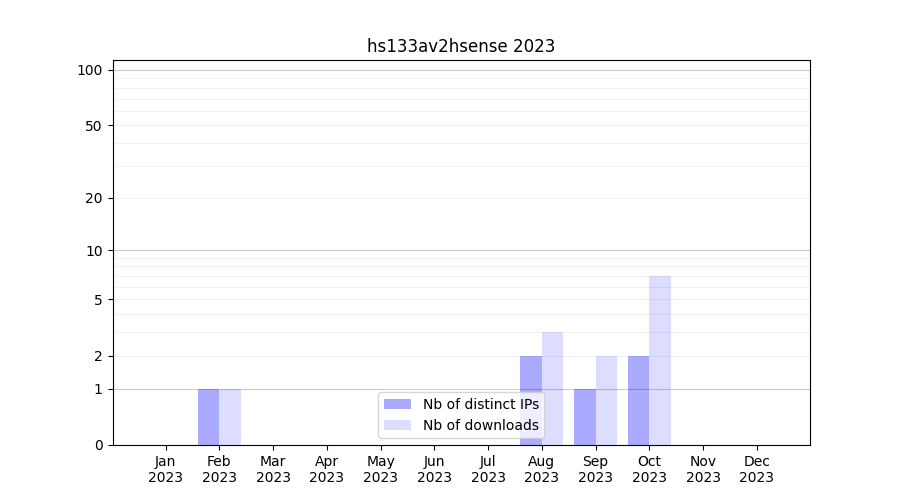Select the 'Nb of distinct IPs' legend label
Viewport: 900px width, 500px height.
480,404
